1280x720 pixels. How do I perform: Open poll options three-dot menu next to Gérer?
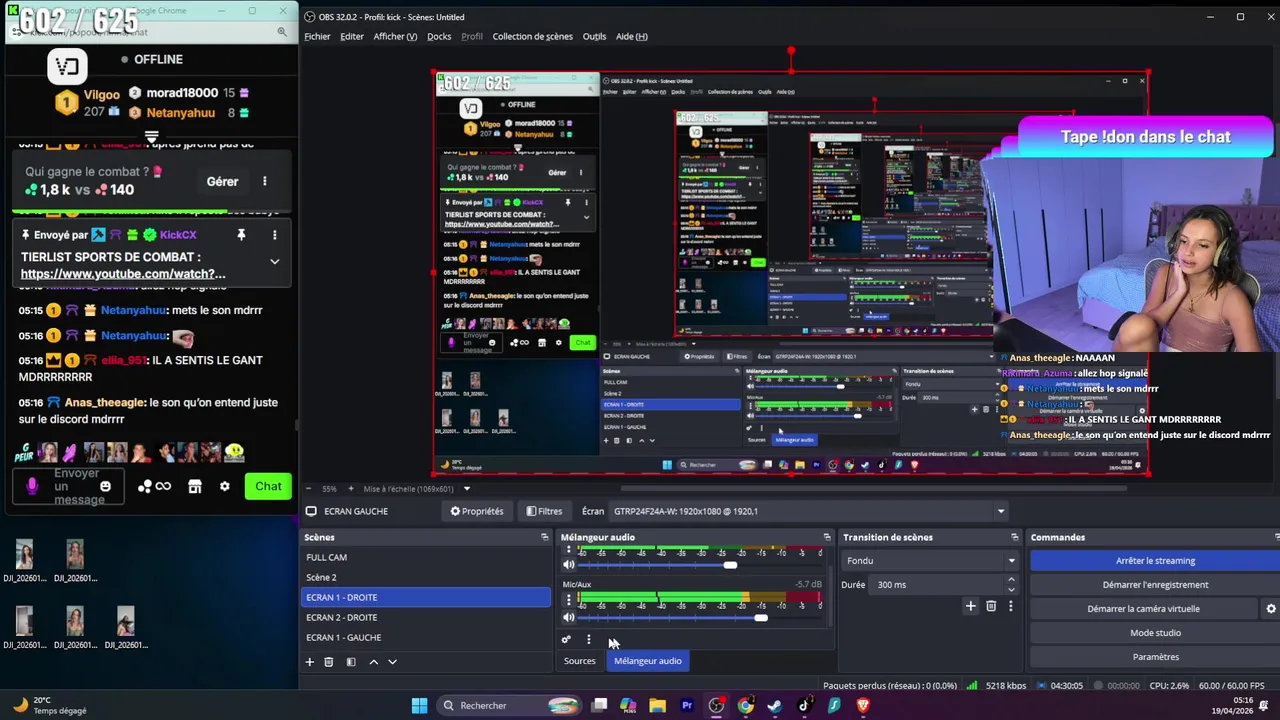pos(265,181)
